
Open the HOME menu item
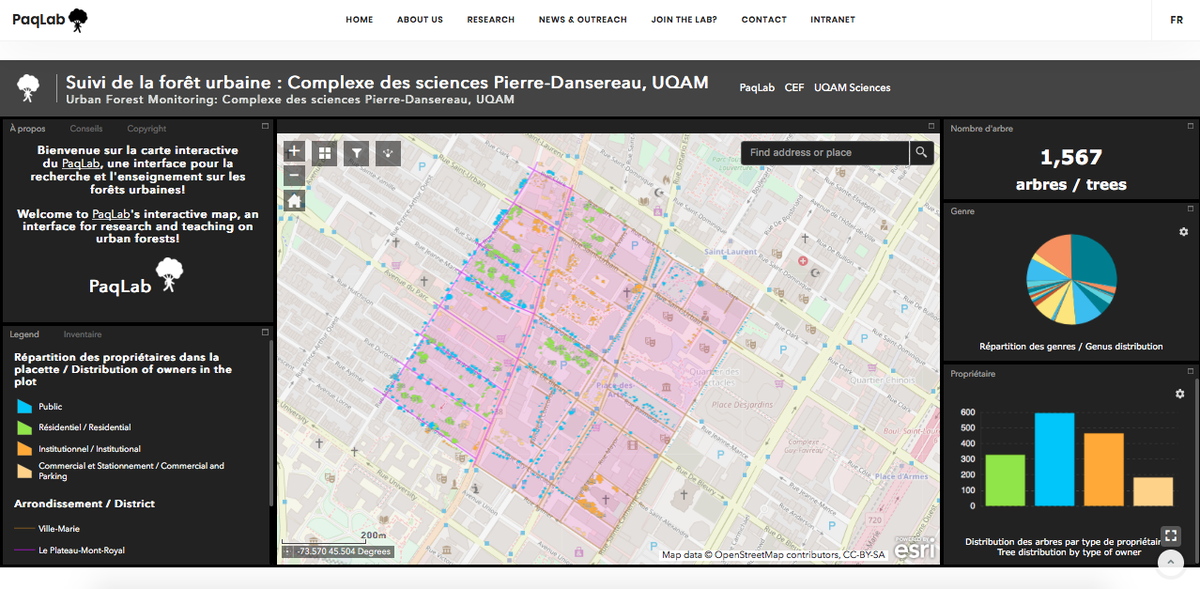[359, 20]
